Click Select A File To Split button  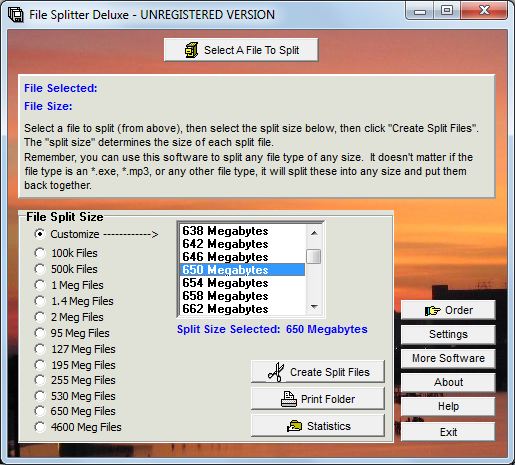241,50
